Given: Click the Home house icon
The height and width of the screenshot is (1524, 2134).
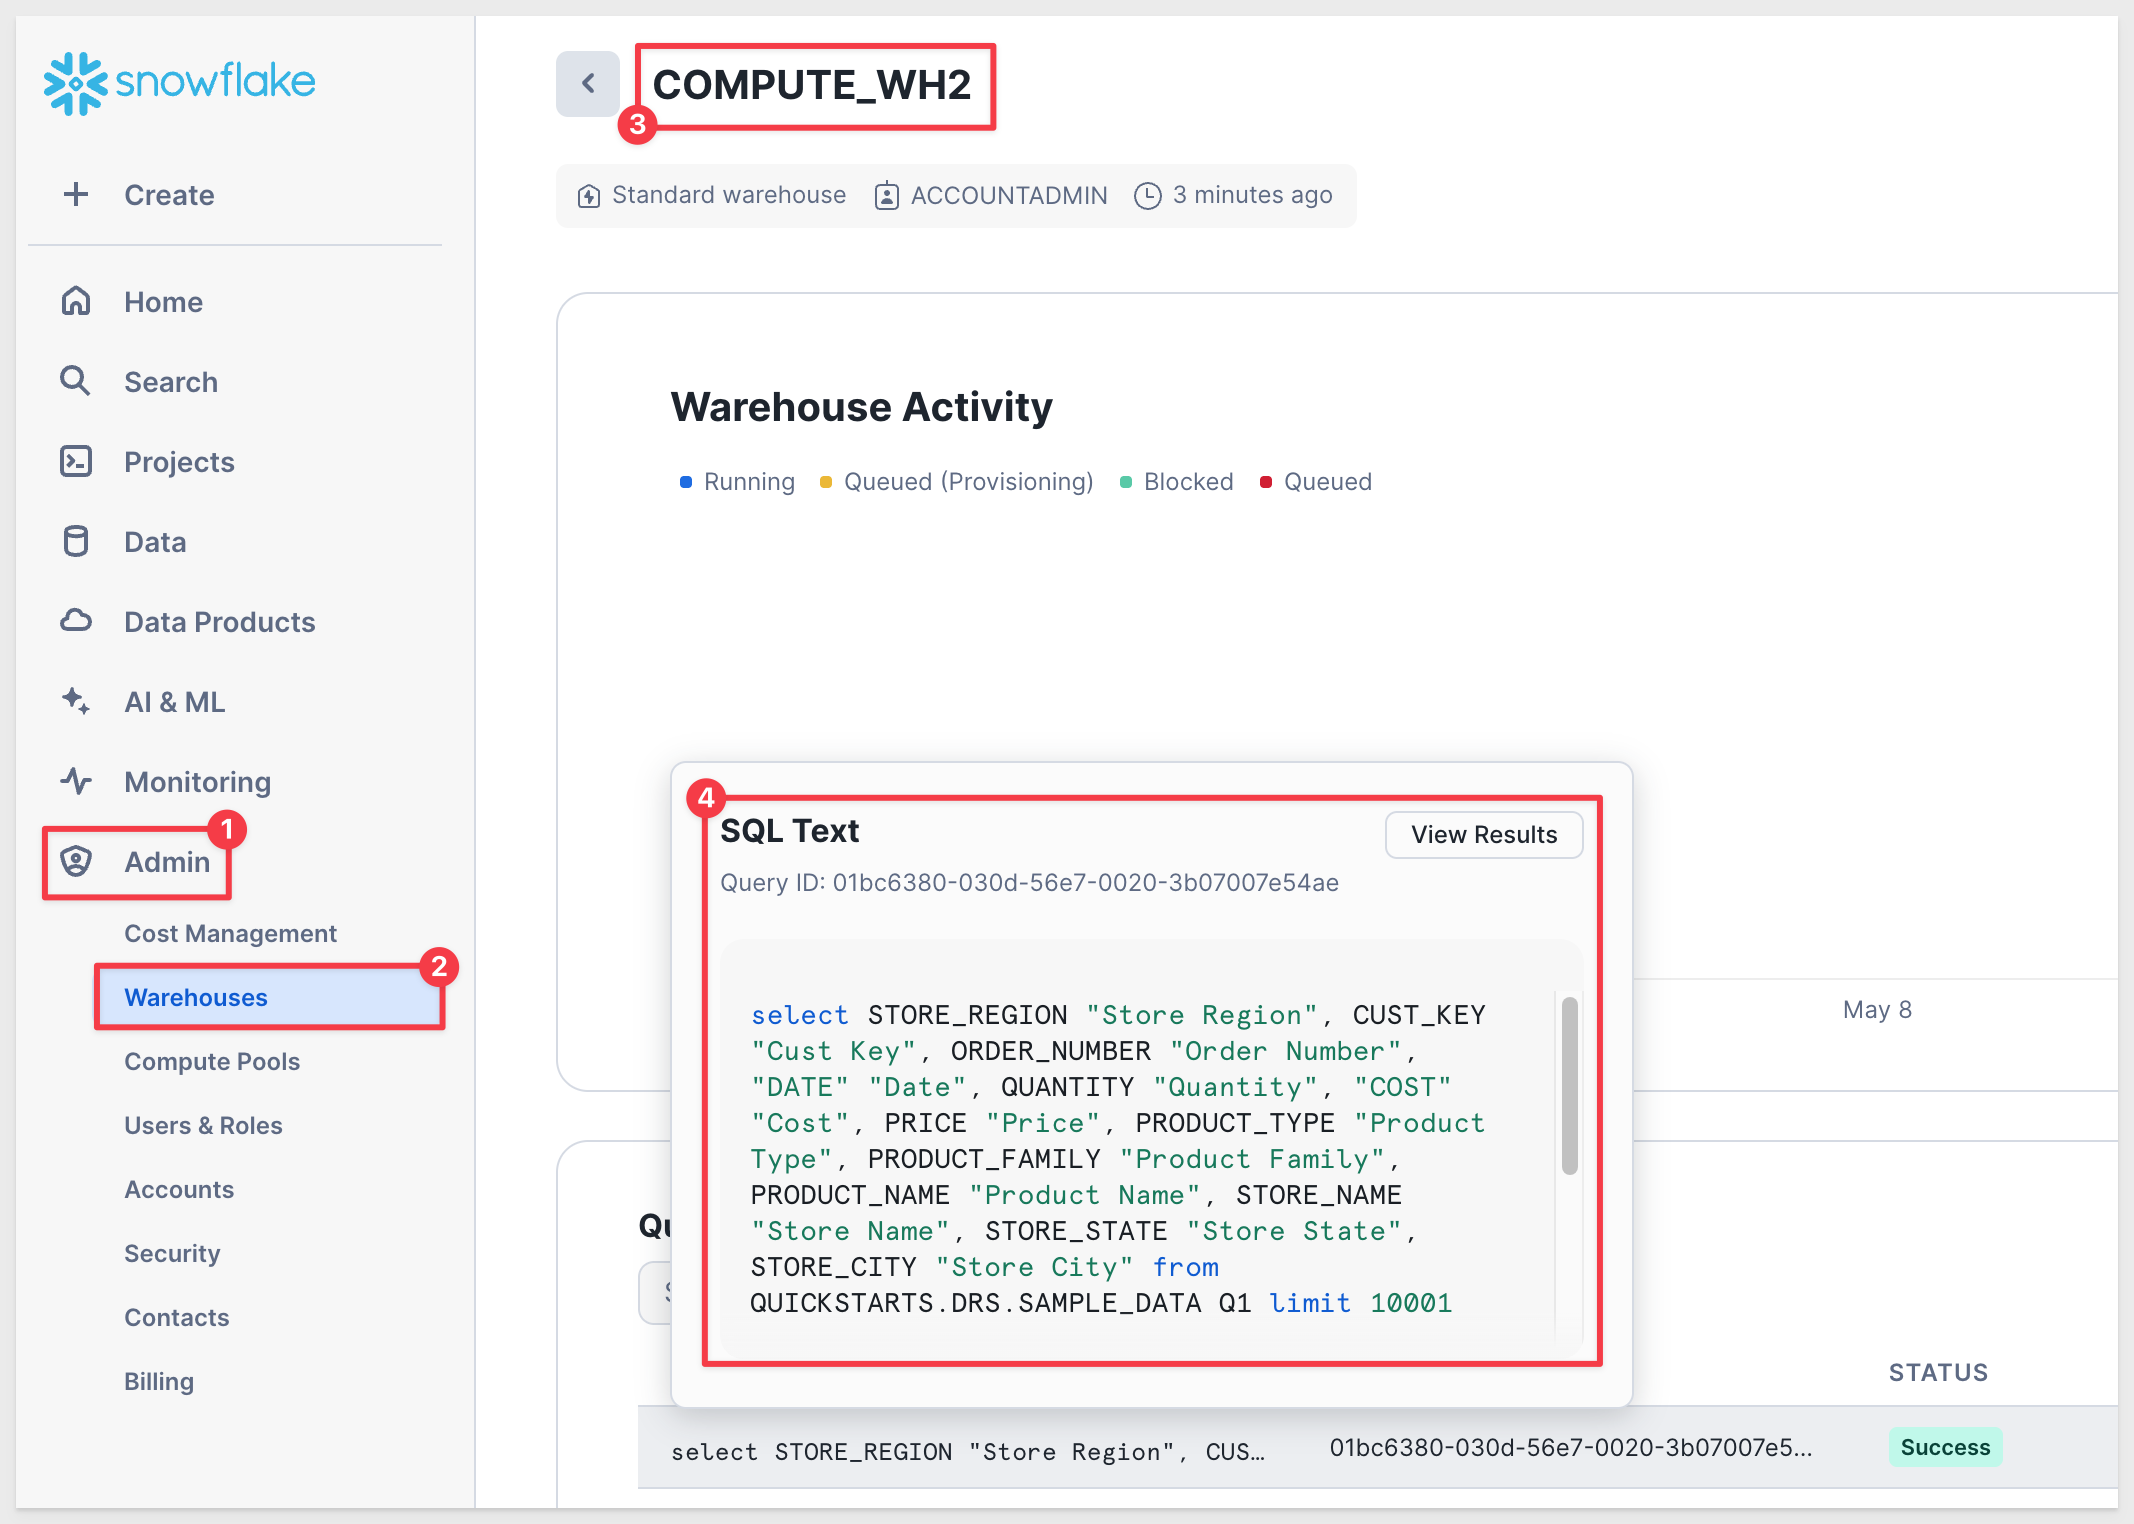Looking at the screenshot, I should click(x=76, y=301).
